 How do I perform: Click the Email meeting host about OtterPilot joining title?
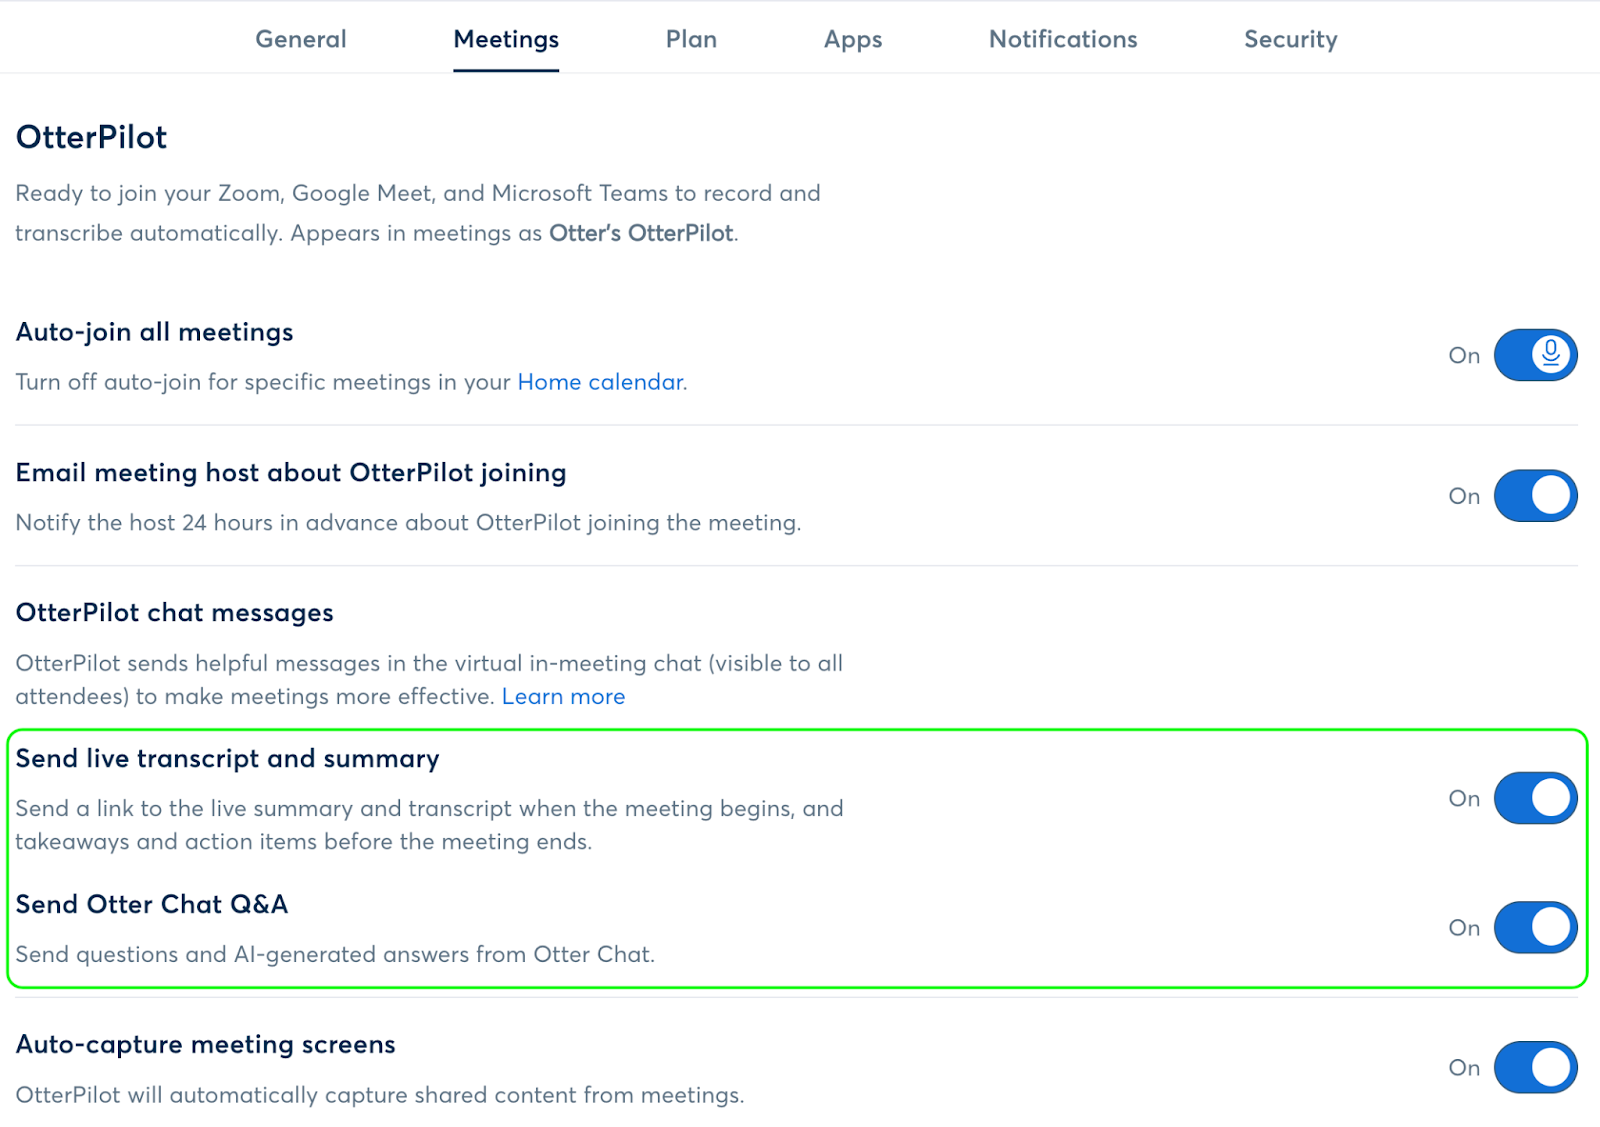pos(291,473)
